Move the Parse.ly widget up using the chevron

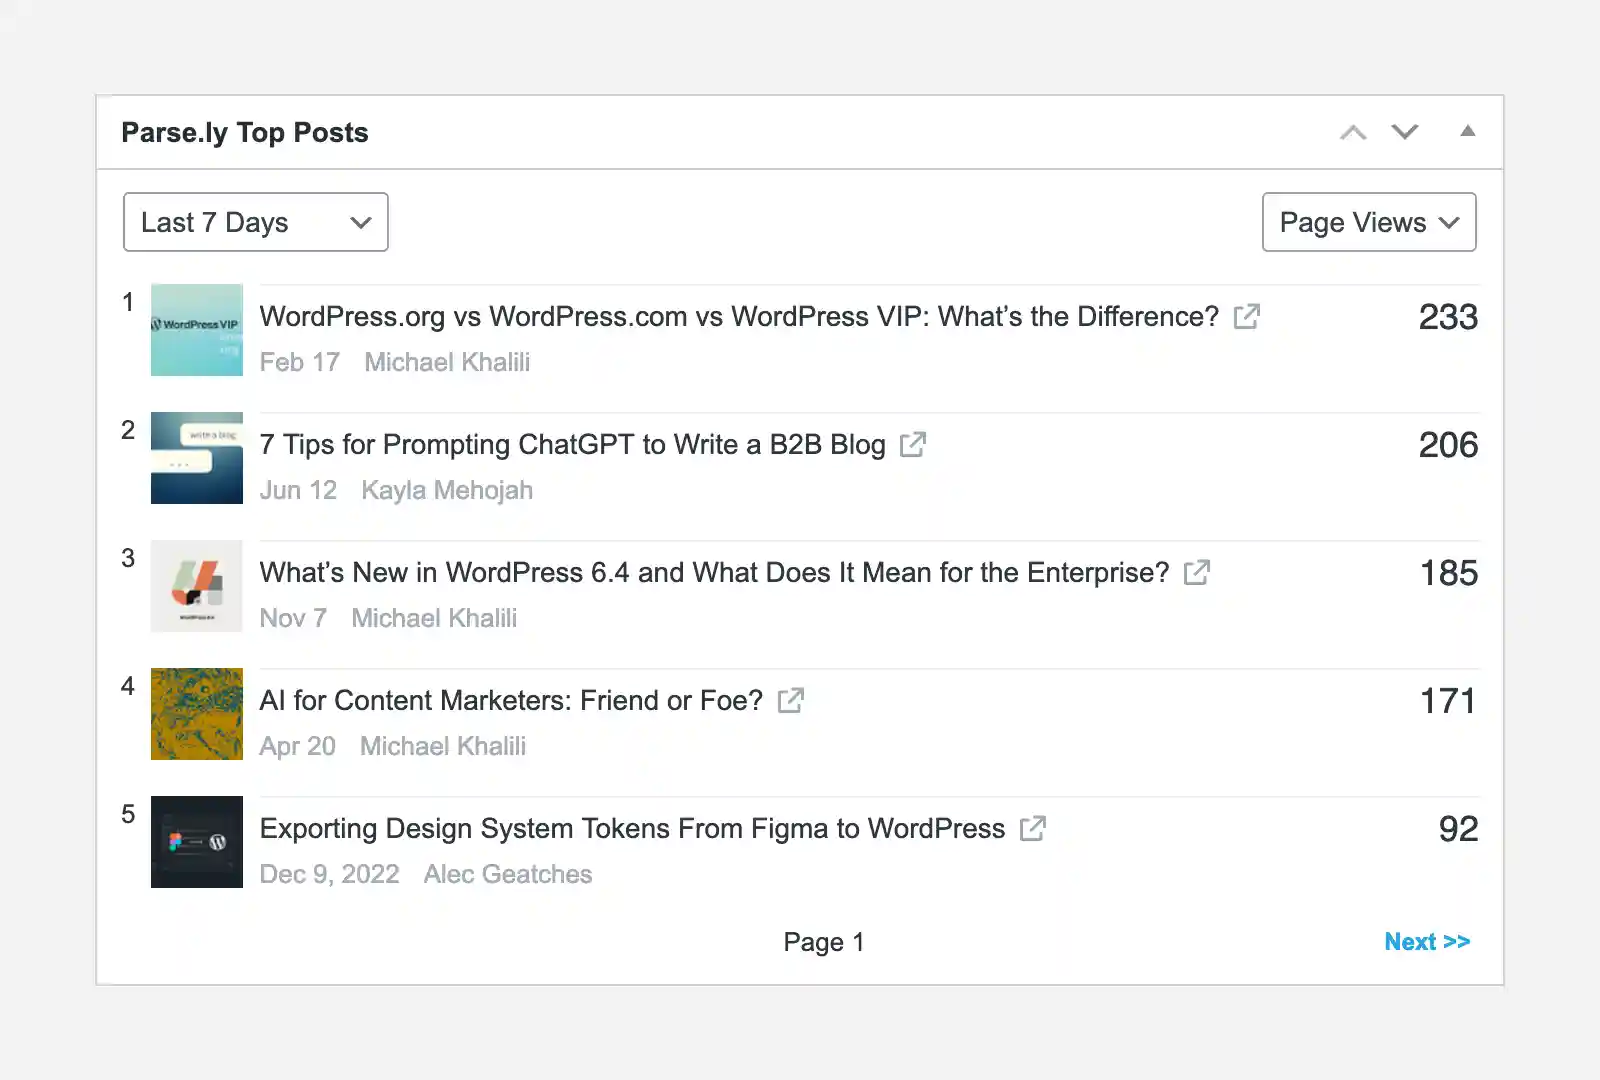click(1354, 131)
